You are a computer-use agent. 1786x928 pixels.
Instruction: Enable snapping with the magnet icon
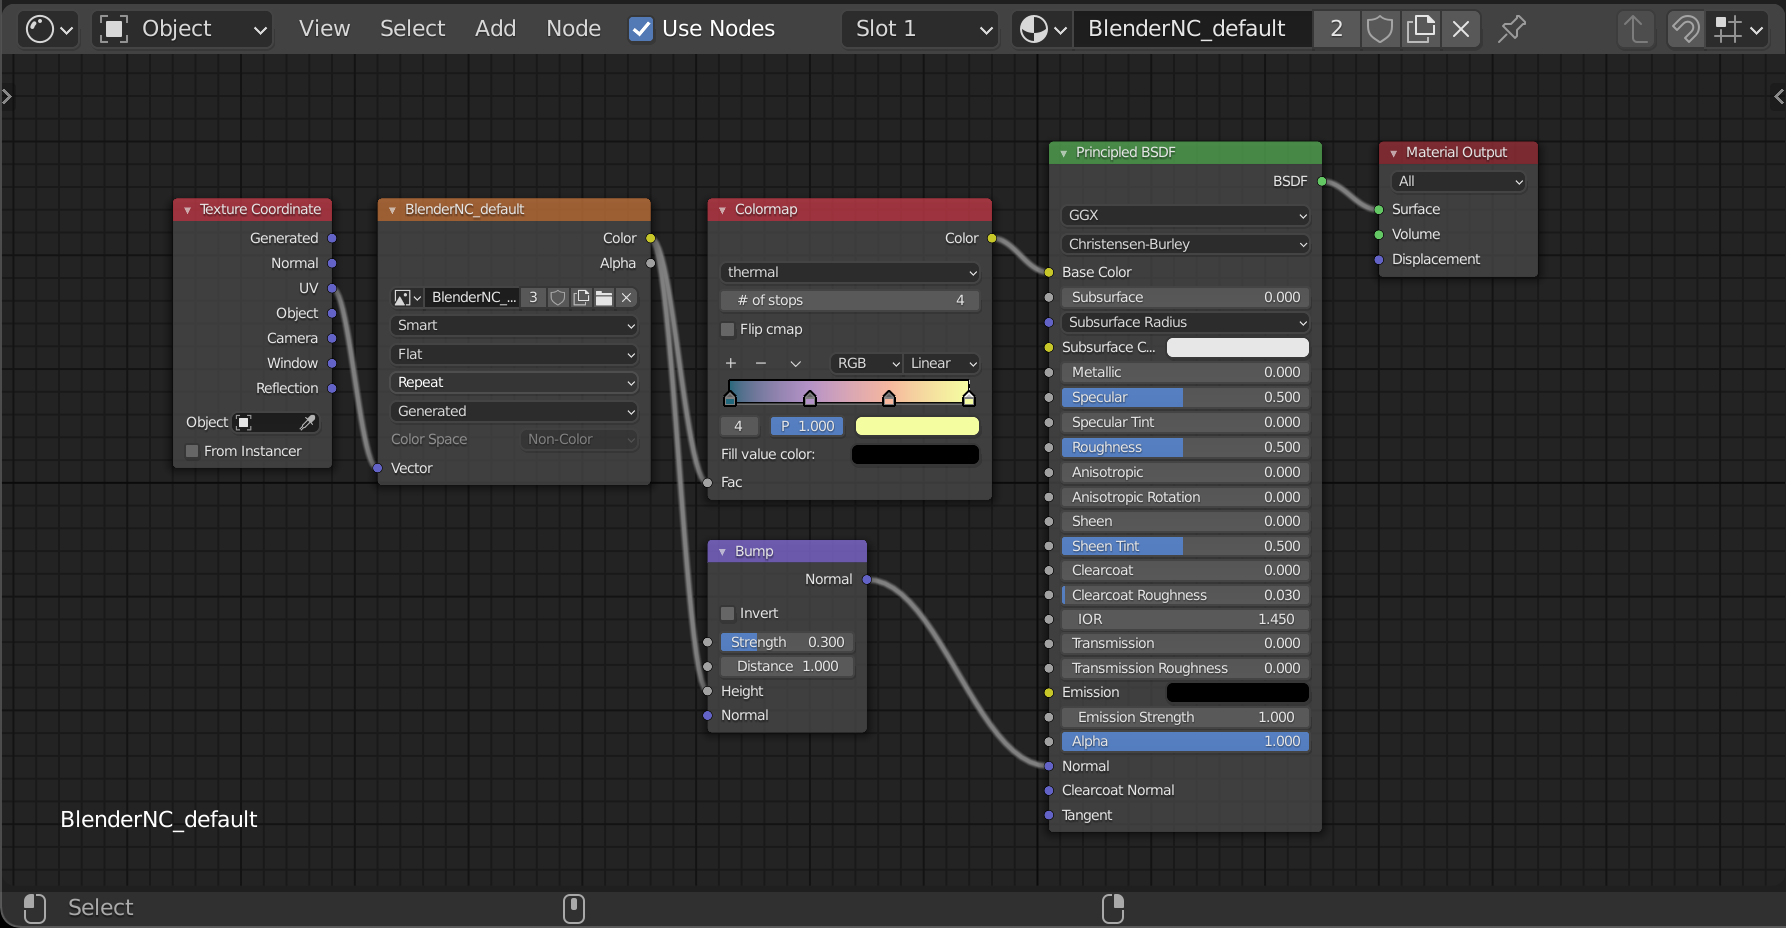point(1686,29)
